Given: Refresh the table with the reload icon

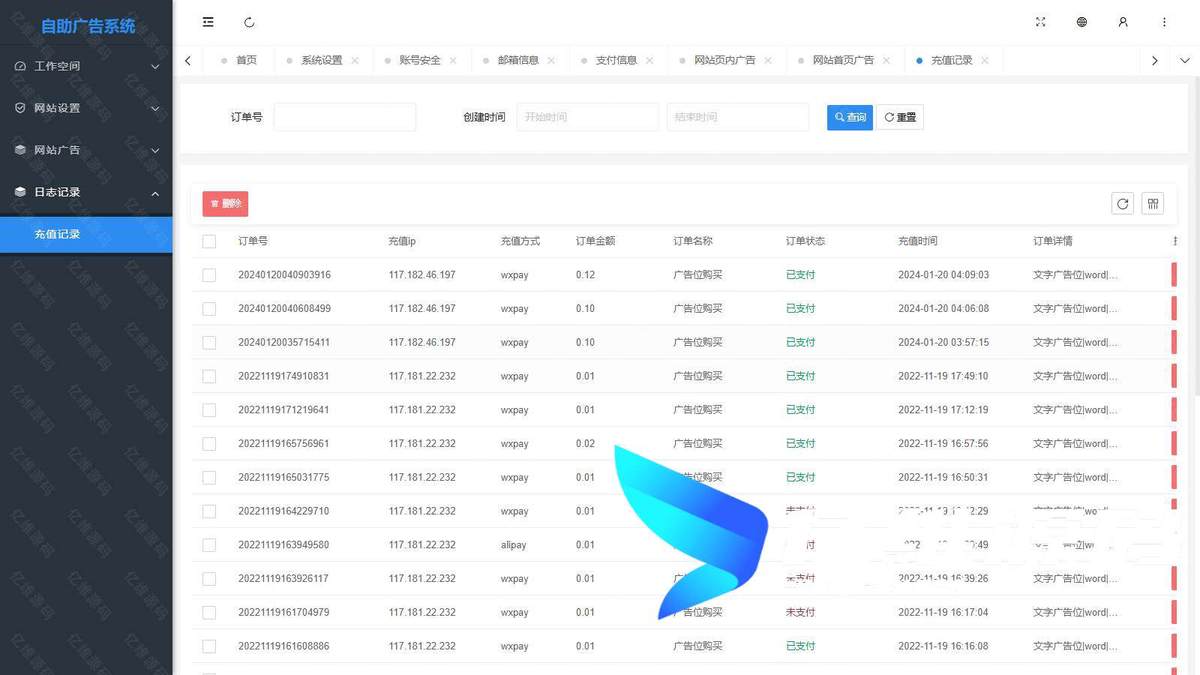Looking at the screenshot, I should (1122, 204).
